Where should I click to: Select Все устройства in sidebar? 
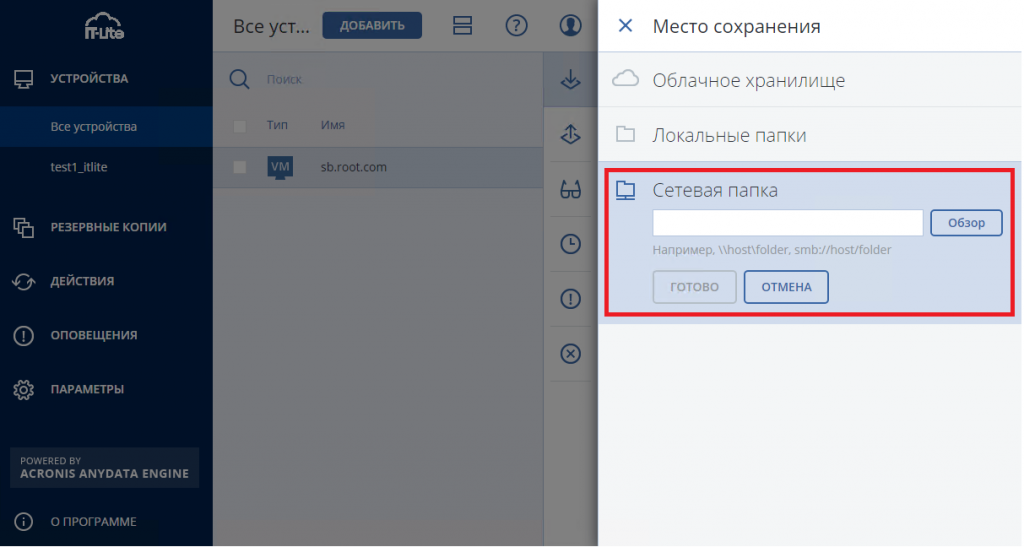(93, 127)
